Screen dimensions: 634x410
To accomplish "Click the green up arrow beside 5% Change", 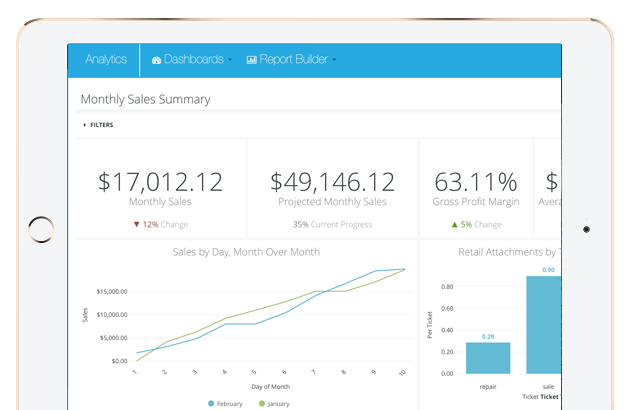I will click(454, 225).
